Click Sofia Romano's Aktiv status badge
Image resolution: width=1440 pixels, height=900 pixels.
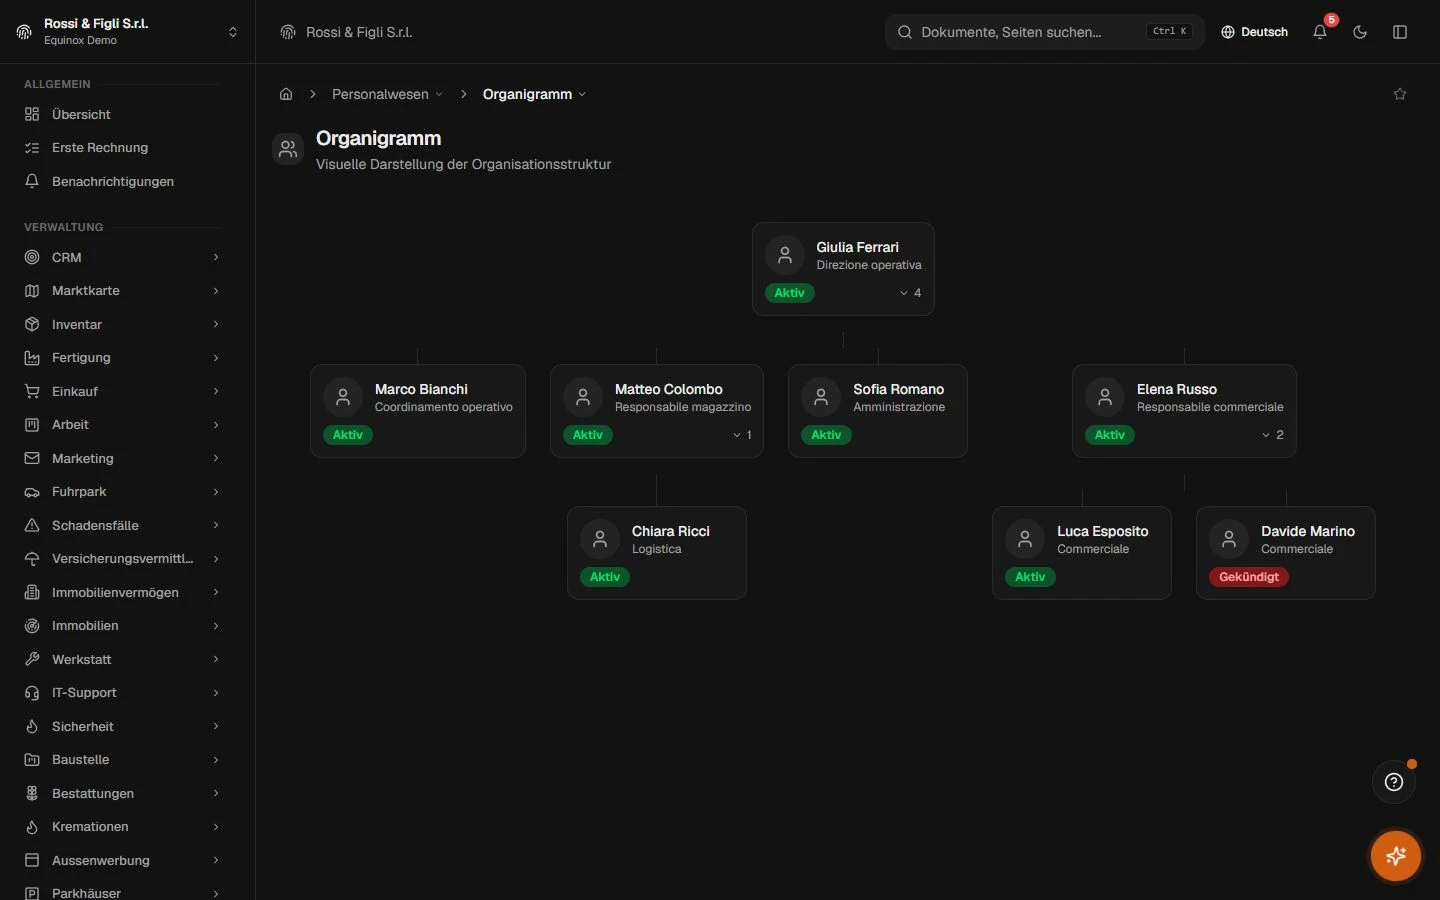[x=826, y=435]
